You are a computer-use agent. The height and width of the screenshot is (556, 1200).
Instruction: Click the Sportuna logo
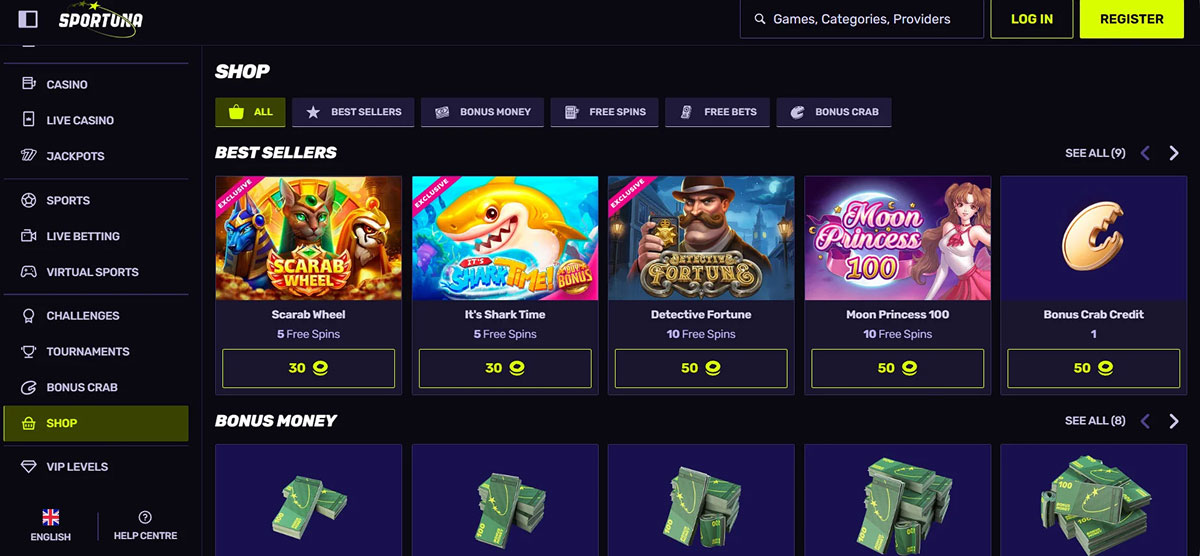pos(100,18)
